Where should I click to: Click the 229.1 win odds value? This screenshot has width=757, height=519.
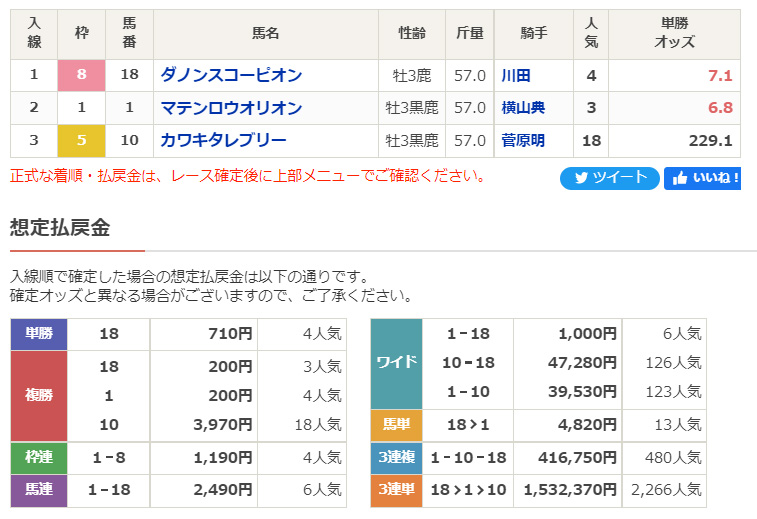tap(710, 140)
